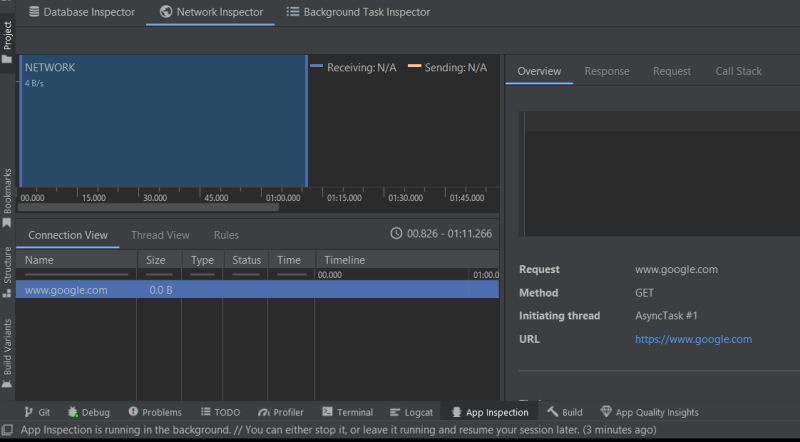The image size is (800, 442).
Task: Select the Network Inspector tab
Action: click(211, 12)
